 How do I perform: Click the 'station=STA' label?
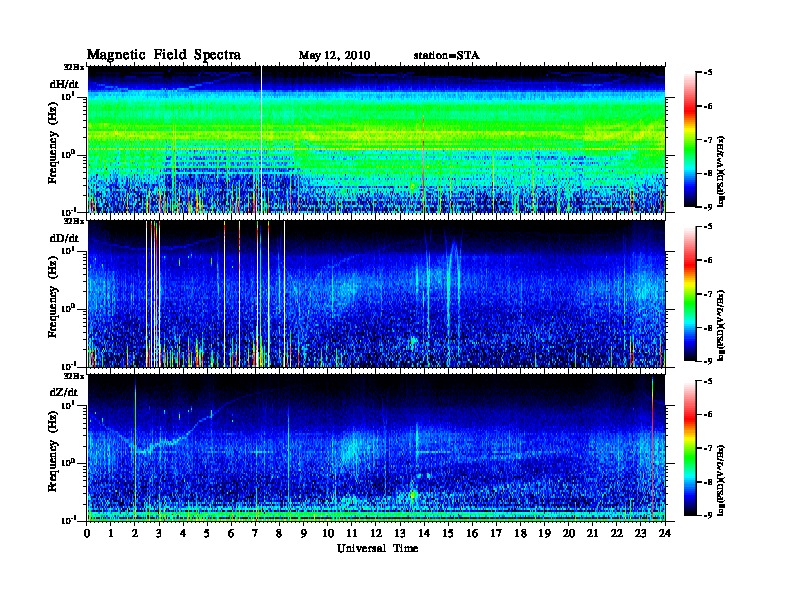point(447,56)
